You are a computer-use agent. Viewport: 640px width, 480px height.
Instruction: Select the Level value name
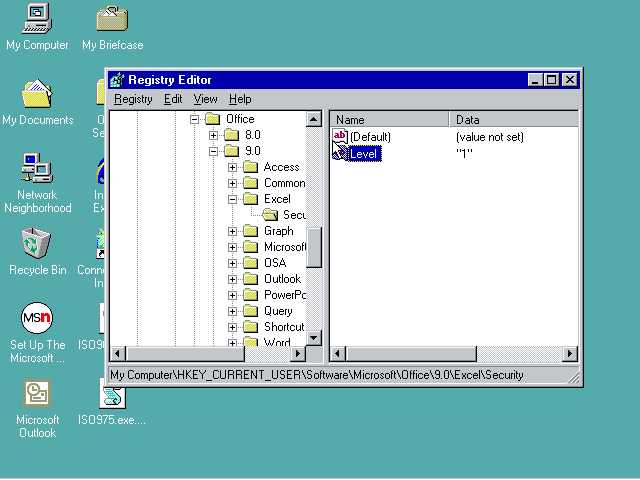click(363, 154)
